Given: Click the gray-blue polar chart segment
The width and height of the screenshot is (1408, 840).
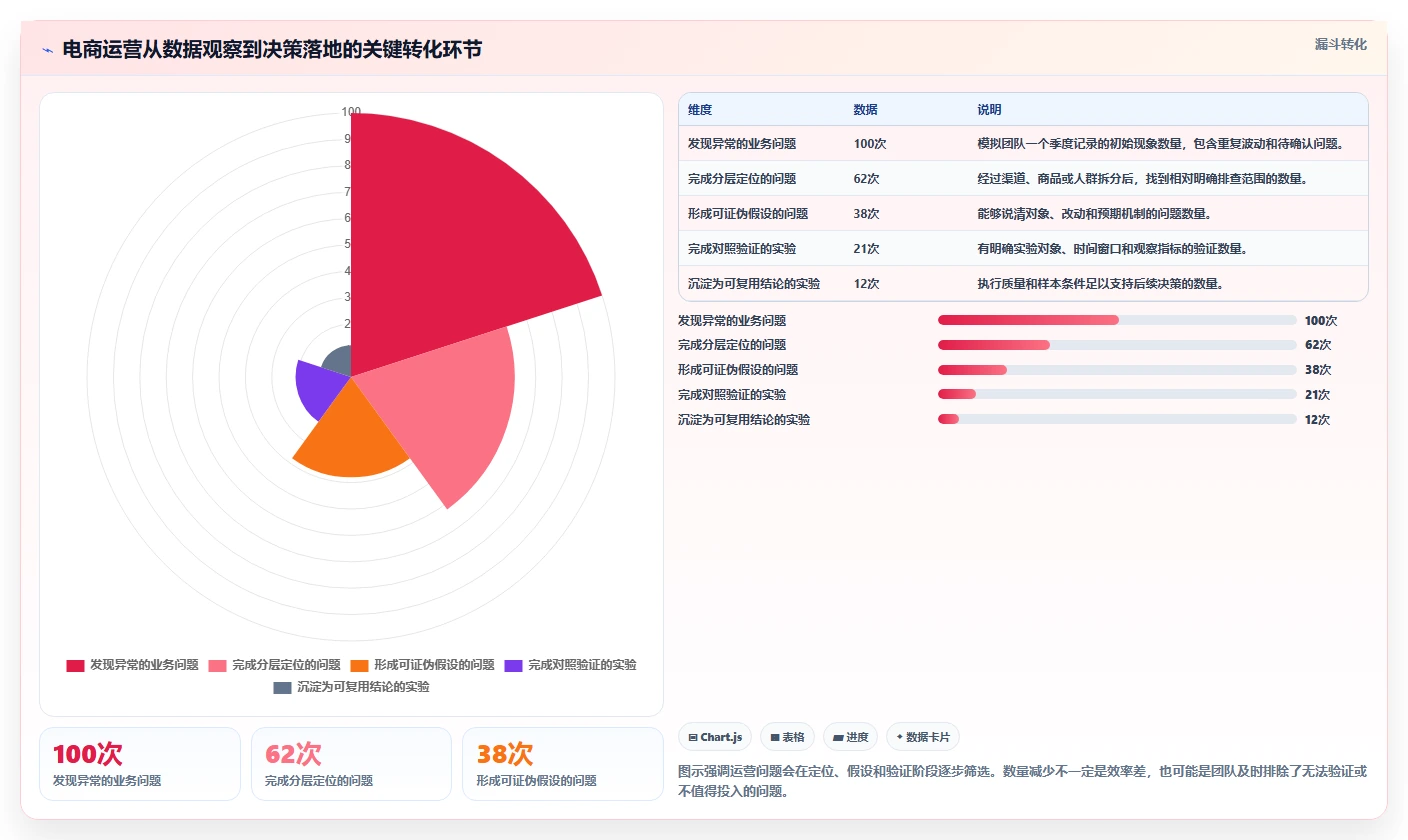Looking at the screenshot, I should tap(338, 361).
